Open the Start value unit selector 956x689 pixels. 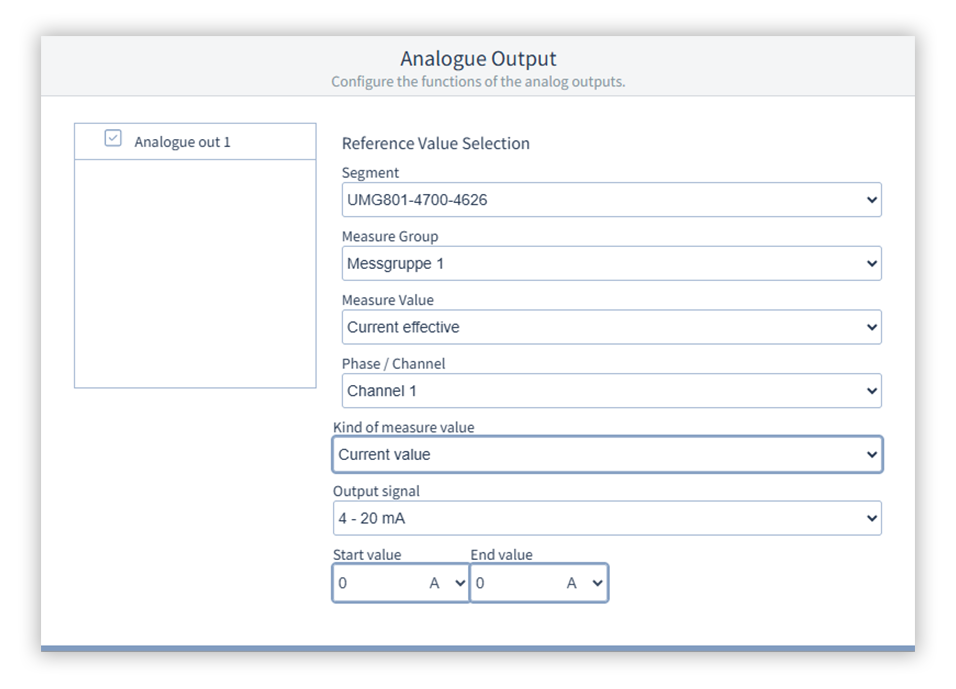(x=448, y=583)
